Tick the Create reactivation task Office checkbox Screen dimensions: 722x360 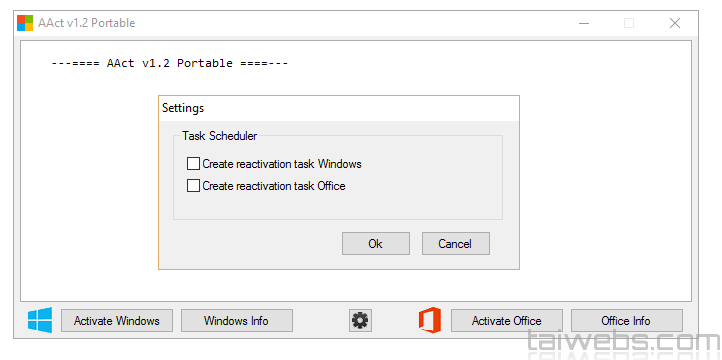(x=193, y=186)
